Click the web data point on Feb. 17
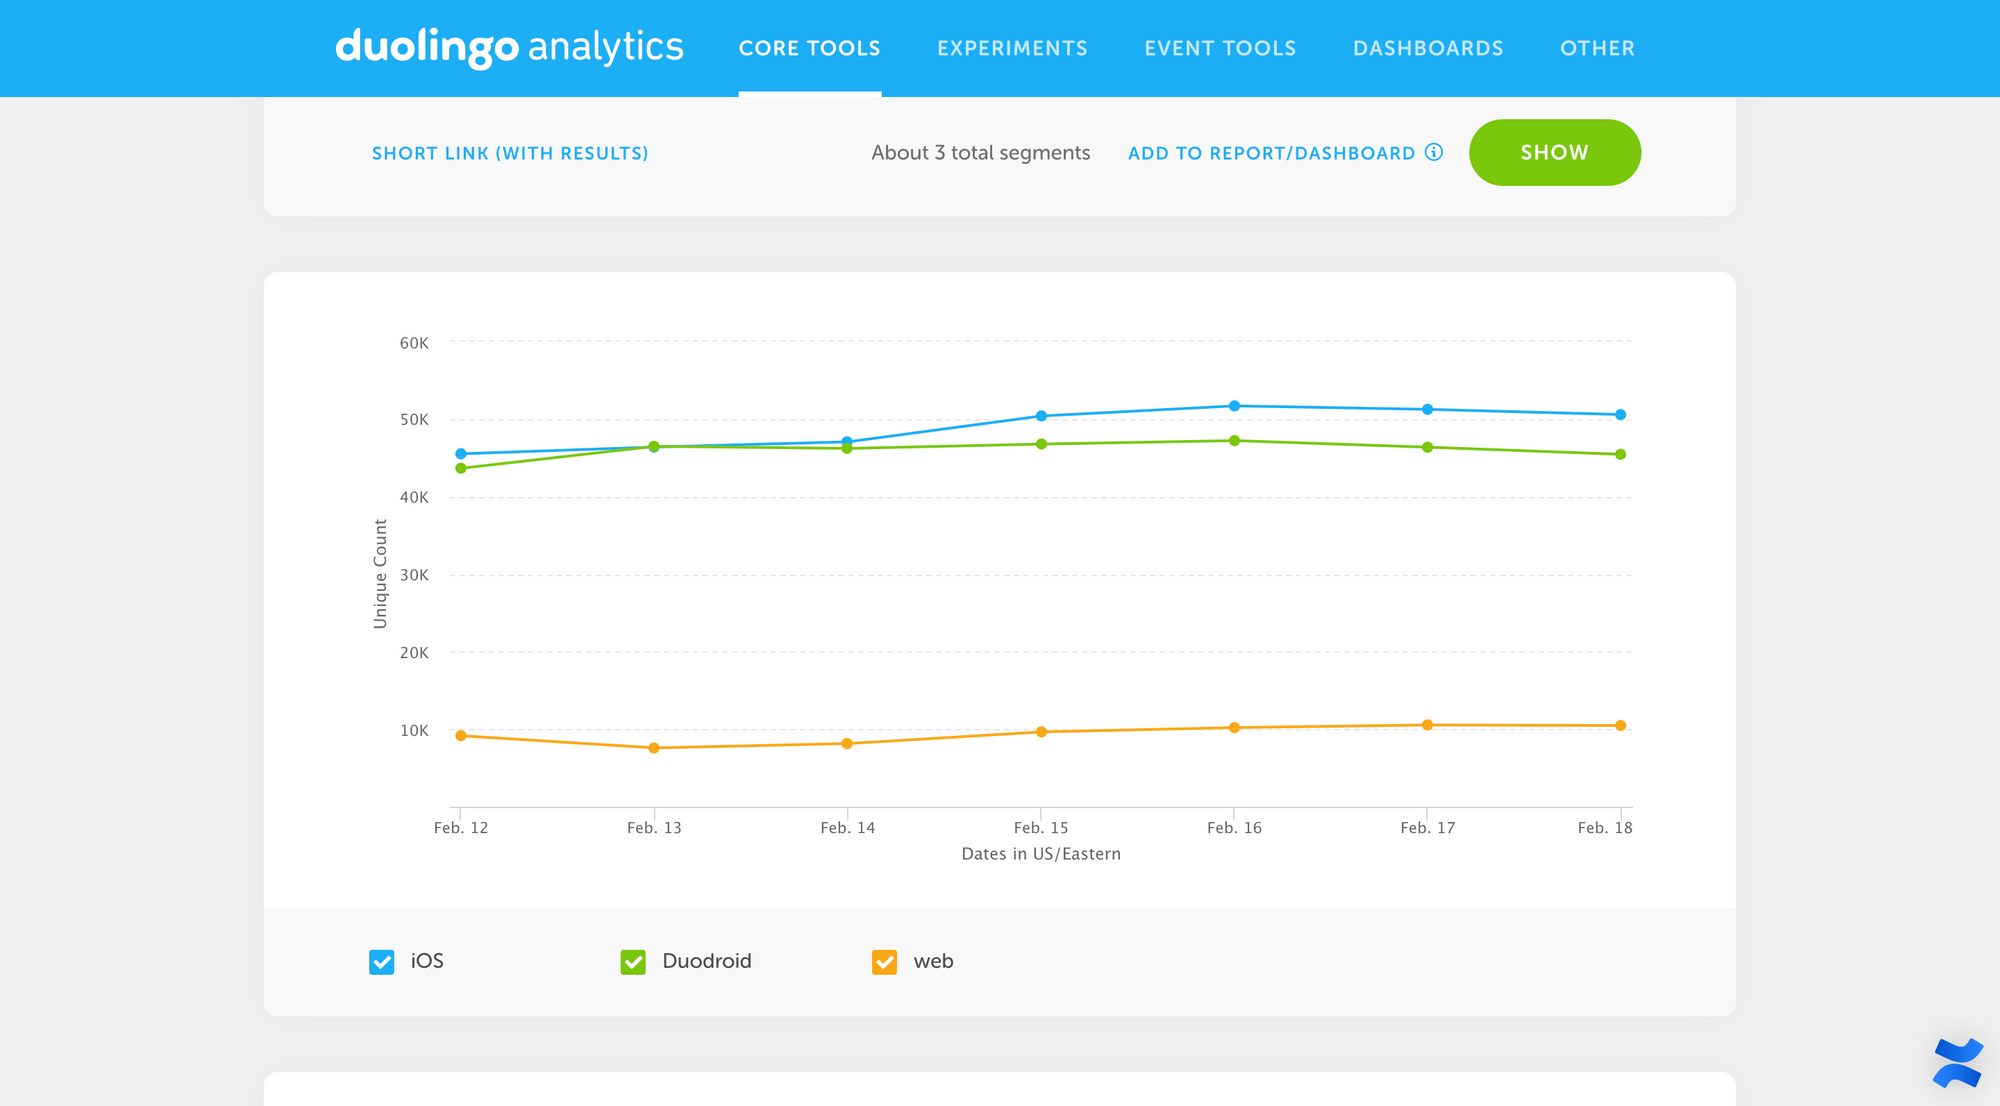The image size is (2000, 1106). pos(1427,725)
